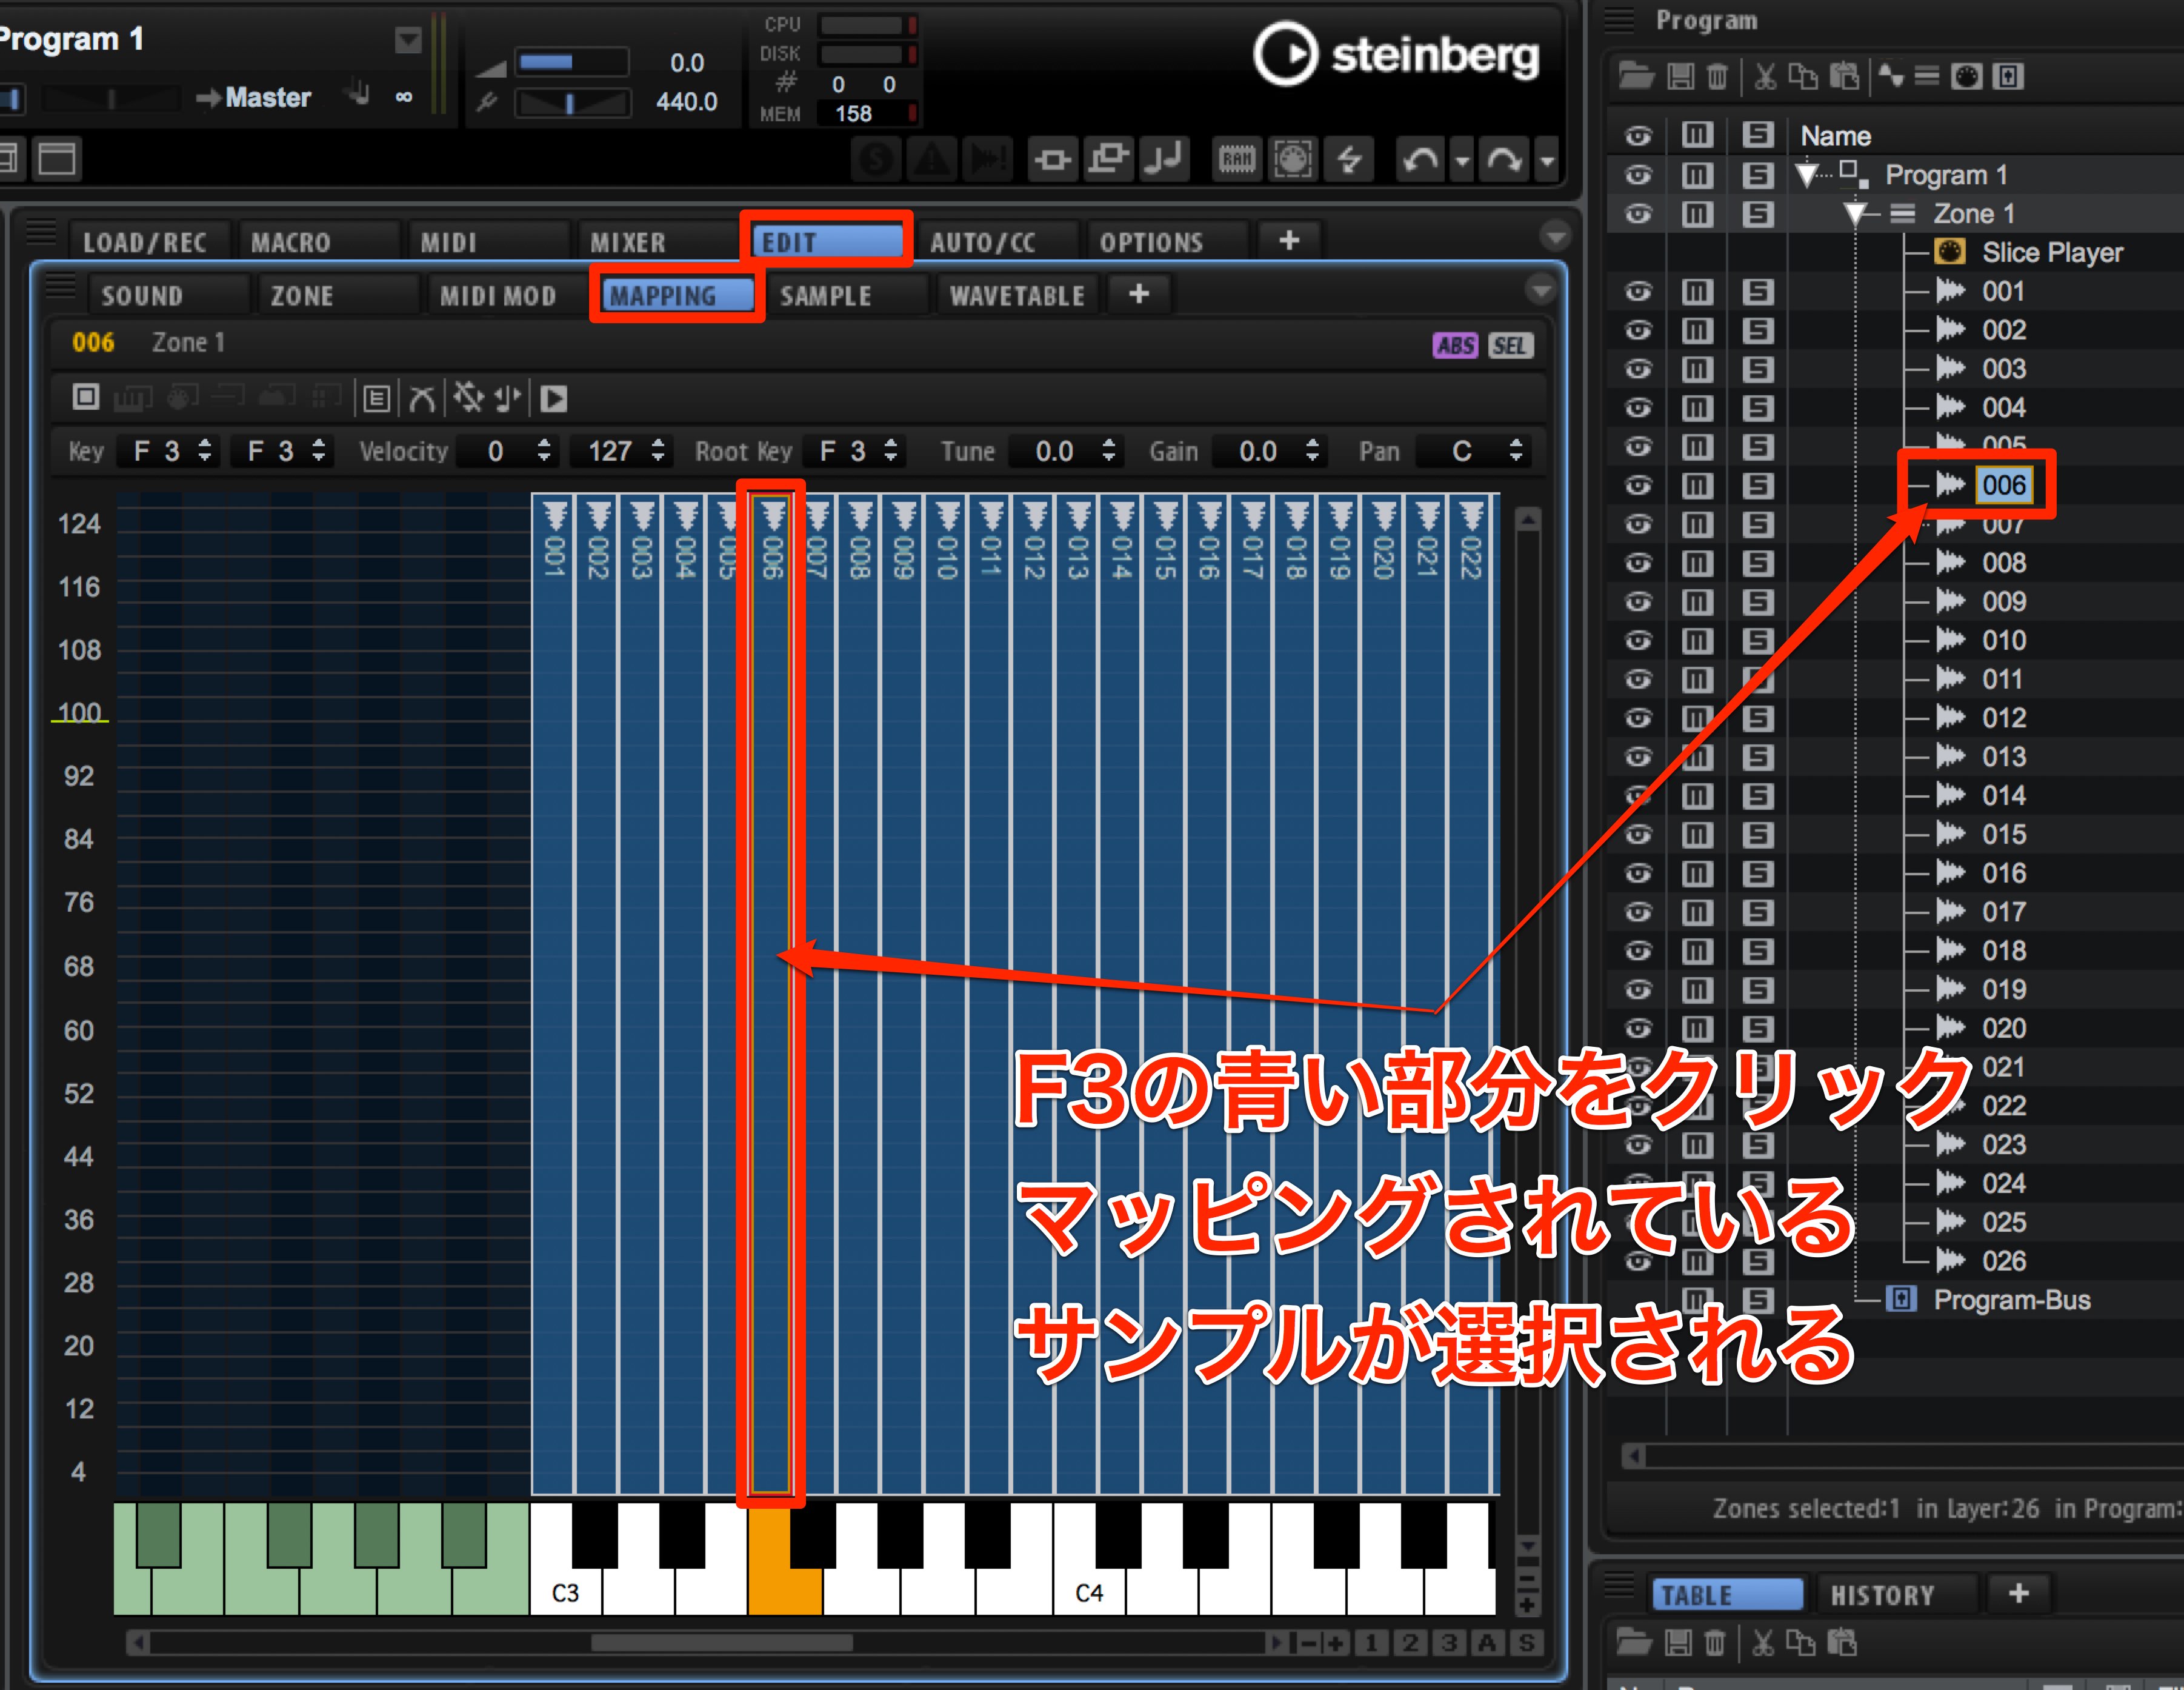2184x1690 pixels.
Task: Open the edit sub-tab row options arrow
Action: [x=1541, y=291]
